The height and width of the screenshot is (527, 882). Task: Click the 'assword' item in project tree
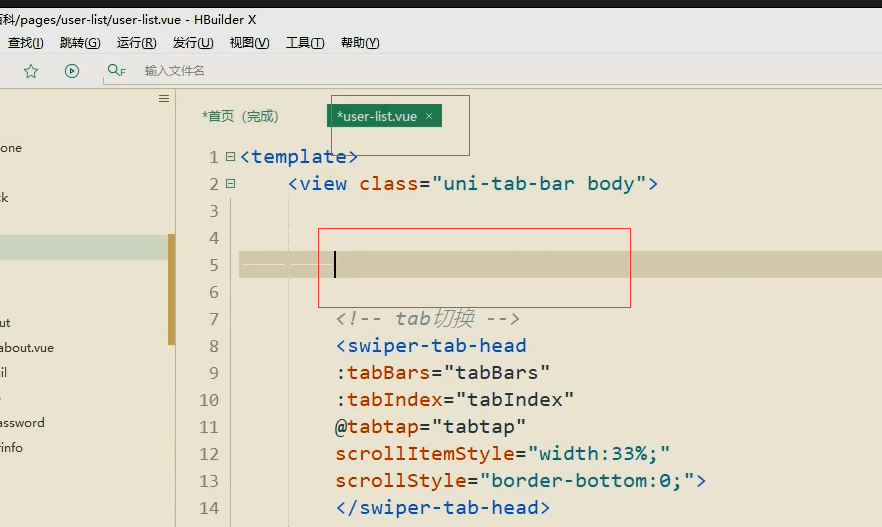click(x=22, y=423)
